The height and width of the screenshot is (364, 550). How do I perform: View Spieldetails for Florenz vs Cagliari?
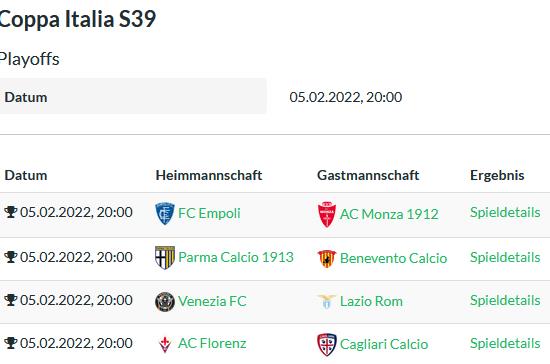pyautogui.click(x=505, y=343)
